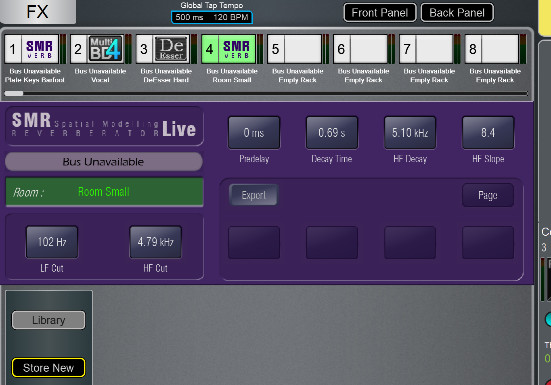Screen dimensions: 551x385
Task: Click the Vocal label under slot 2
Action: click(x=101, y=80)
